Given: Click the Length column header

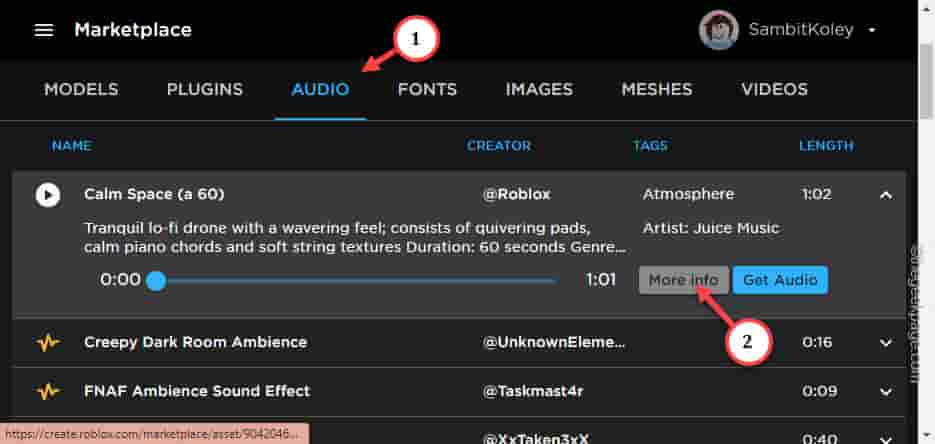Looking at the screenshot, I should pyautogui.click(x=826, y=146).
